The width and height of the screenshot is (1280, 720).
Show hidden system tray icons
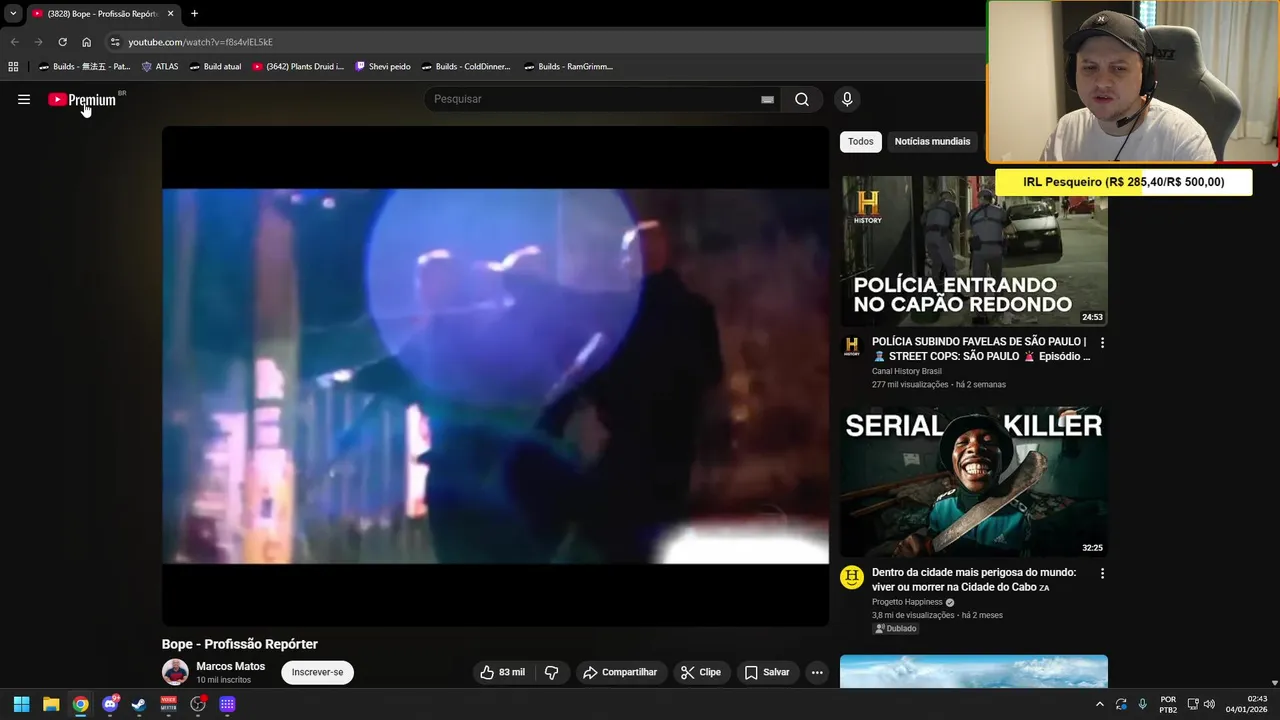1100,704
